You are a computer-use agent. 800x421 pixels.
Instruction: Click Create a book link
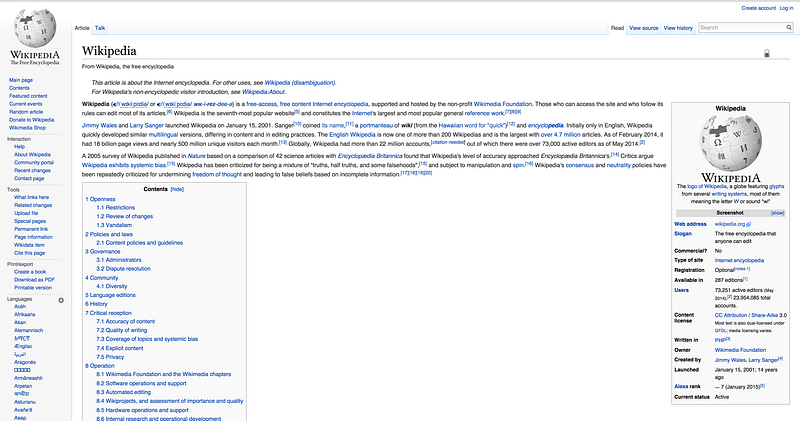(x=30, y=272)
